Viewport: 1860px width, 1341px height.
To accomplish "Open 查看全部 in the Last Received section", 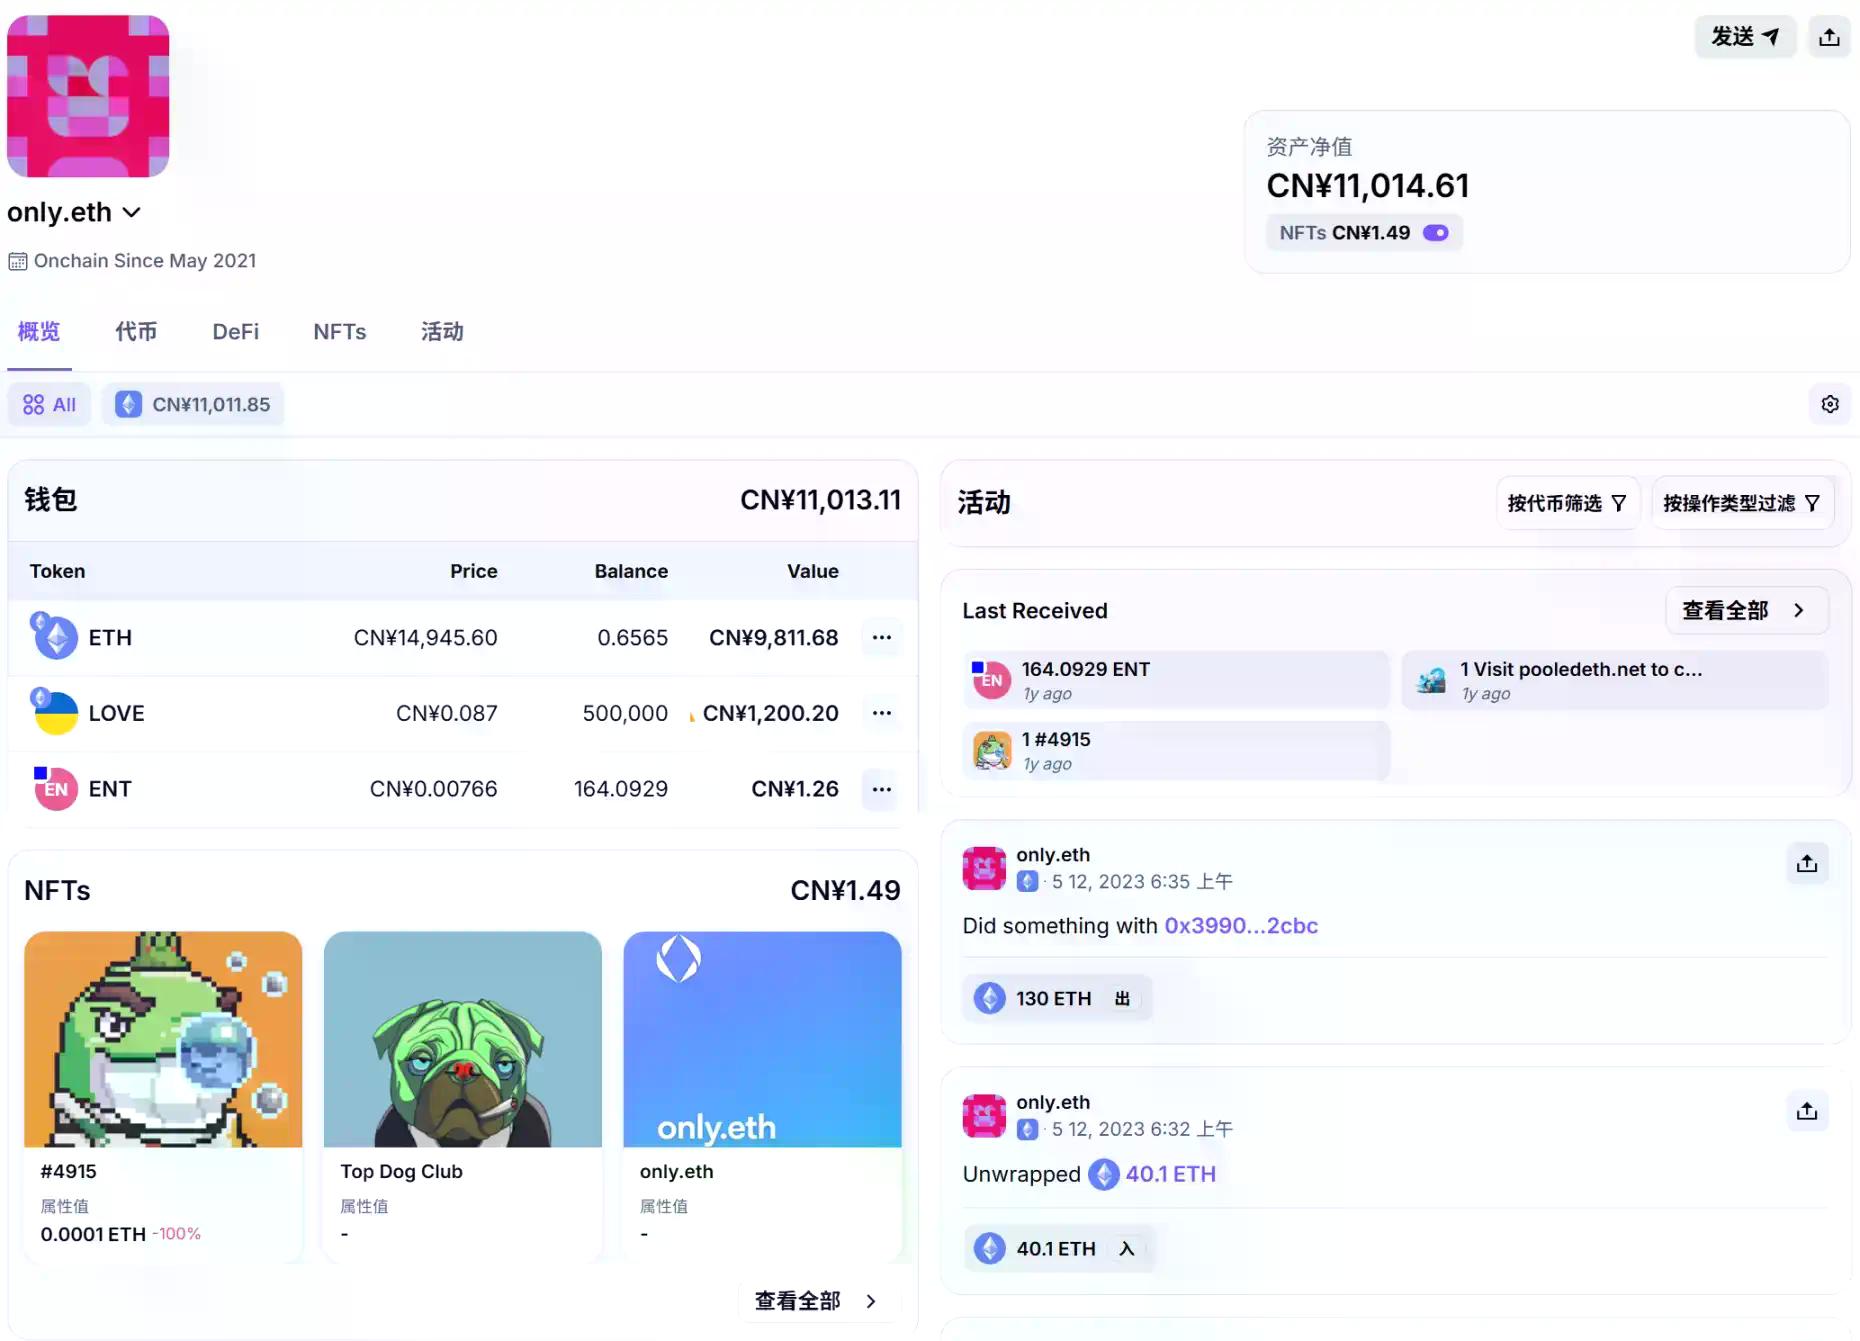I will click(x=1747, y=610).
